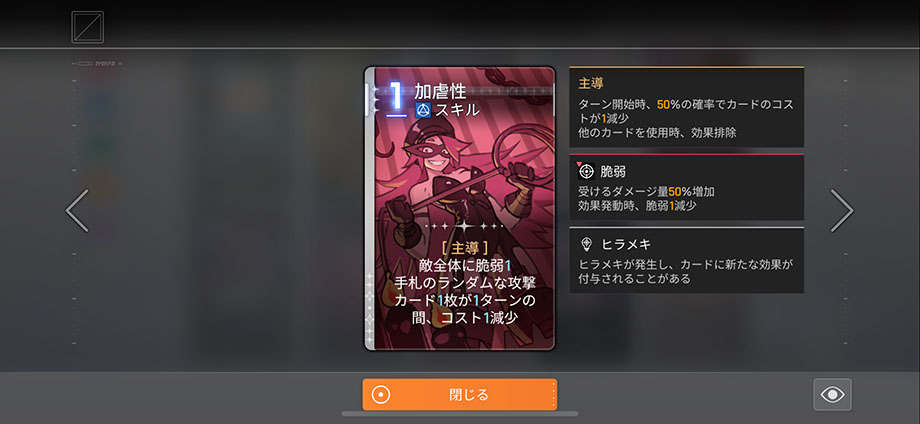This screenshot has width=920, height=424.
Task: Click the blue skill type icon beside スキル
Action: pyautogui.click(x=423, y=110)
